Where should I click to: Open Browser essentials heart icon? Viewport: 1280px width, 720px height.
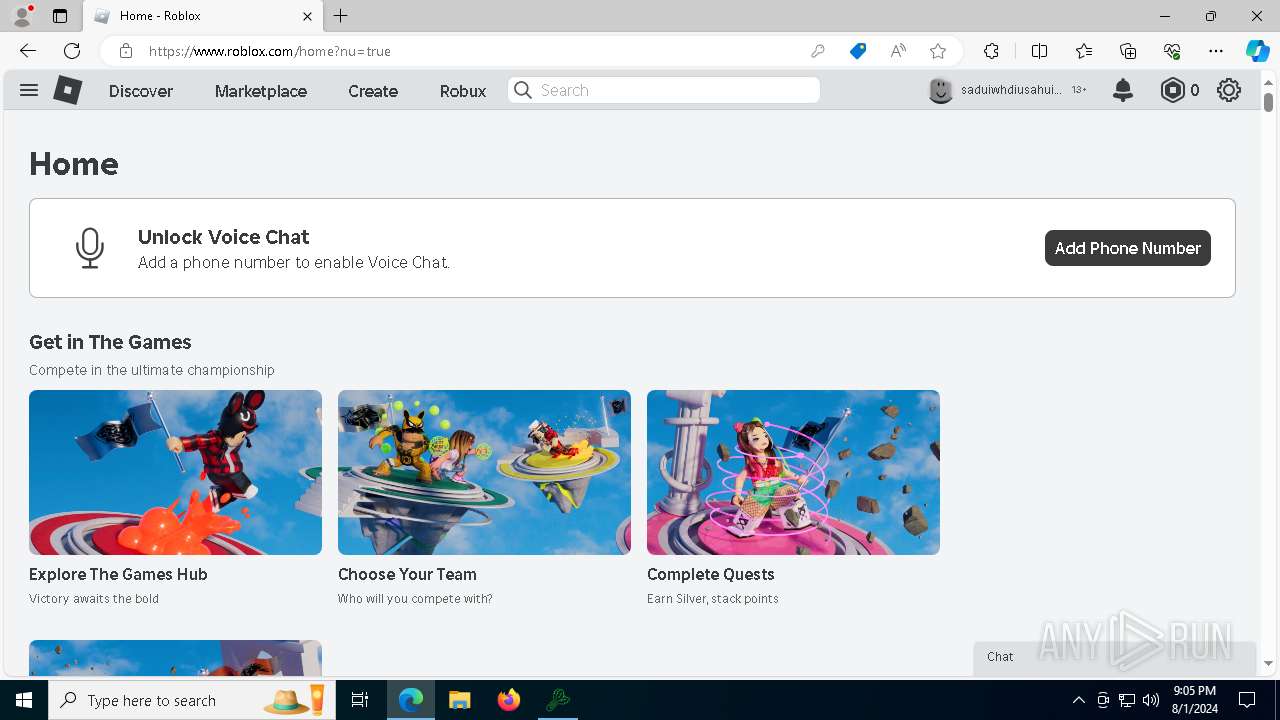click(1172, 51)
